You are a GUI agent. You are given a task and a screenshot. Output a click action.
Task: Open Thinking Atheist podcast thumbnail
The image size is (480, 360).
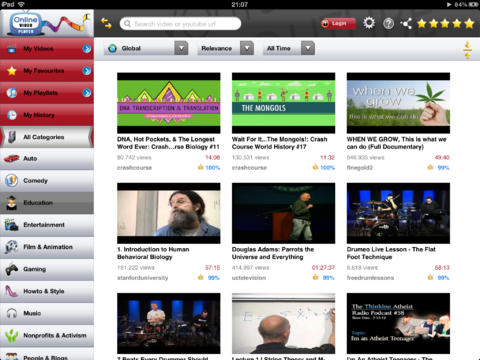[398, 323]
